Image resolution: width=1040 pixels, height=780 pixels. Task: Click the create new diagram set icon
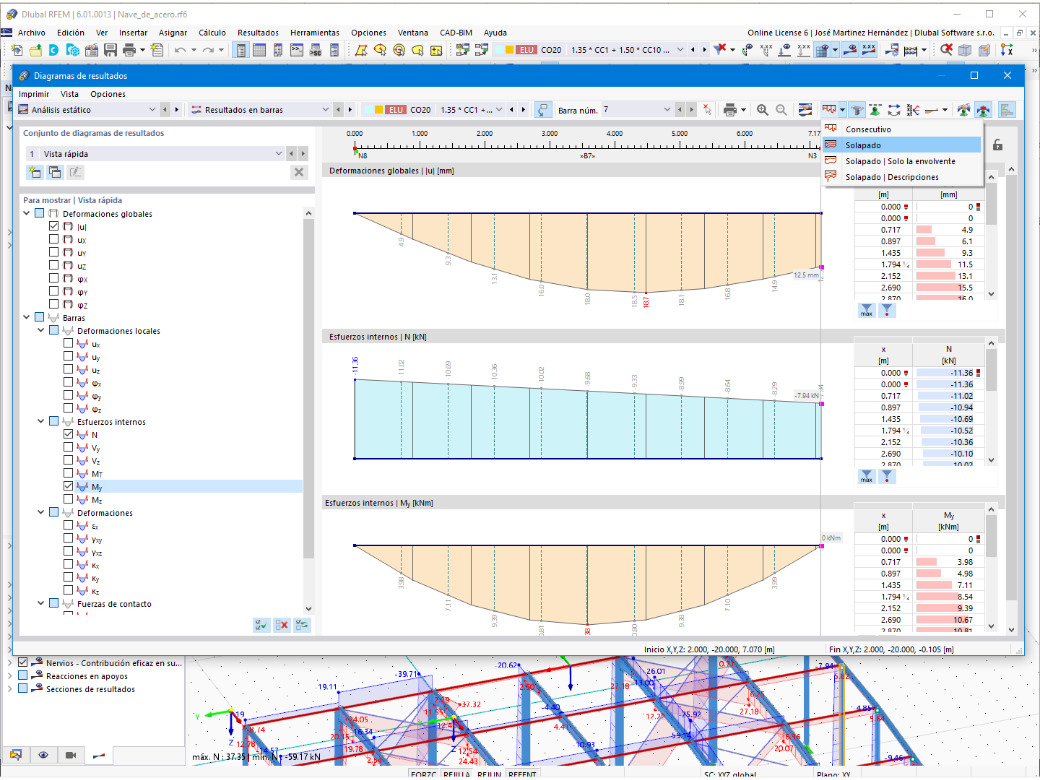tap(34, 172)
